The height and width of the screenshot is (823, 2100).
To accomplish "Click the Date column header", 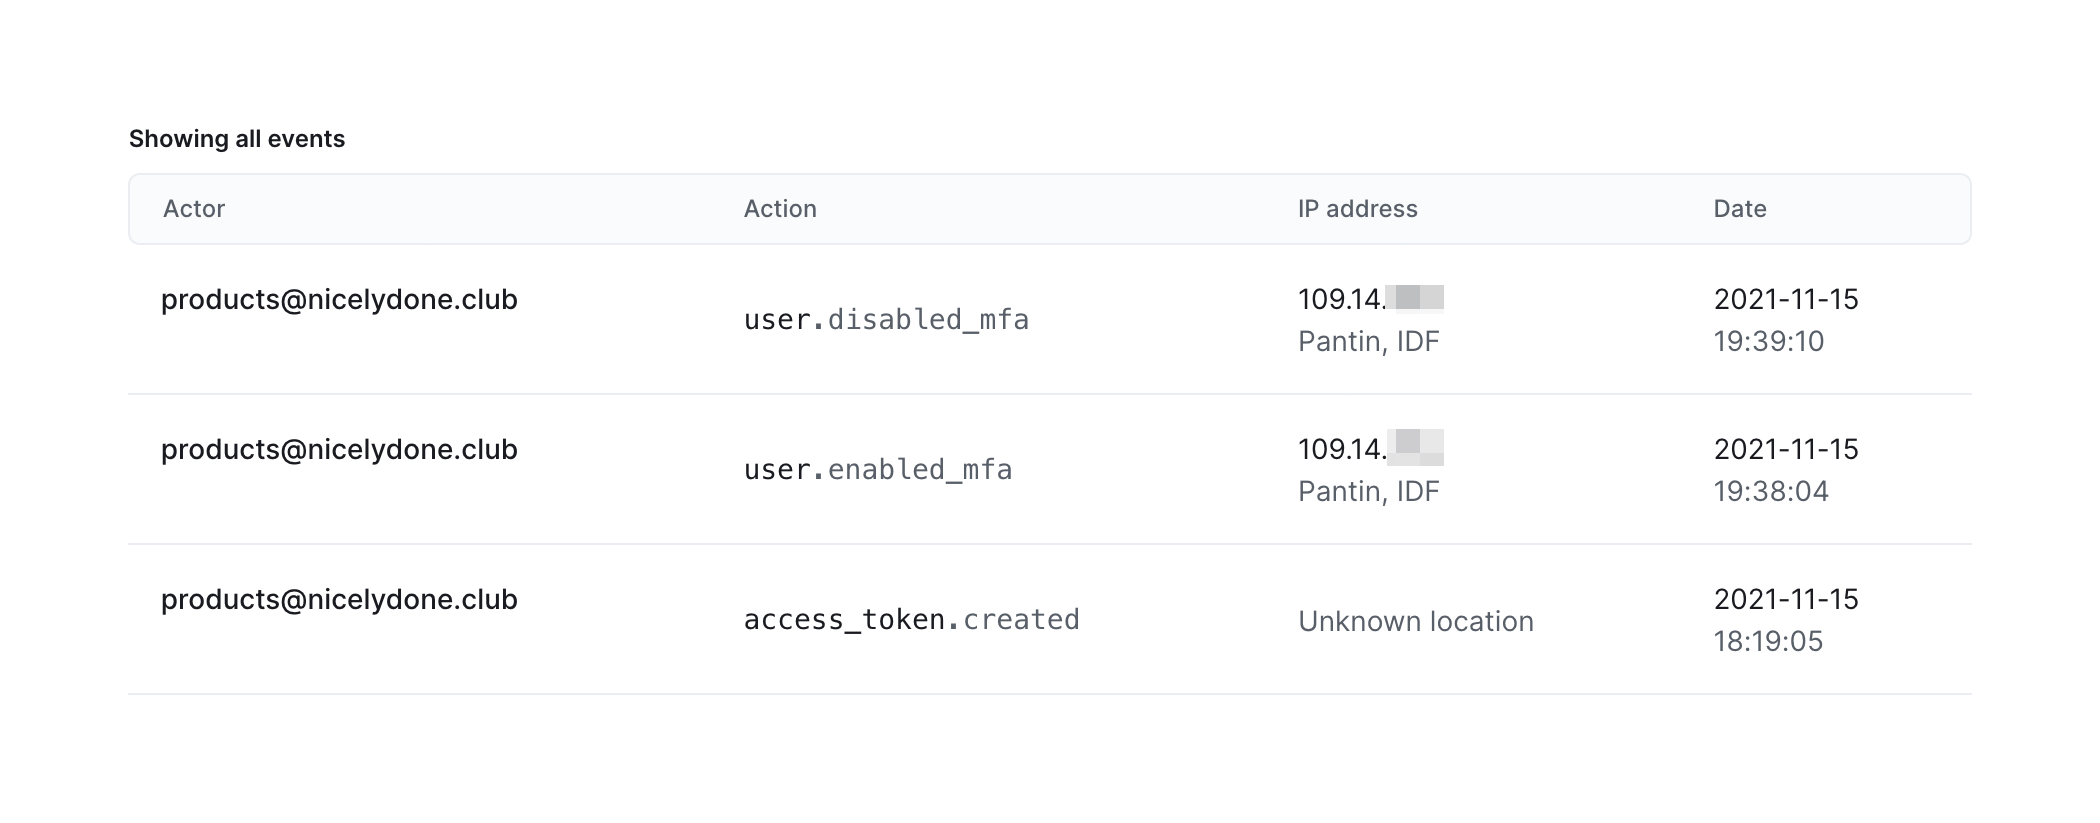I will (1739, 208).
